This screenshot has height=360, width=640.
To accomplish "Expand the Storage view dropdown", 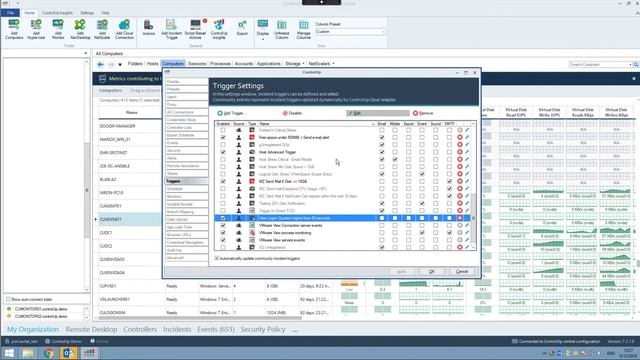I will (304, 64).
